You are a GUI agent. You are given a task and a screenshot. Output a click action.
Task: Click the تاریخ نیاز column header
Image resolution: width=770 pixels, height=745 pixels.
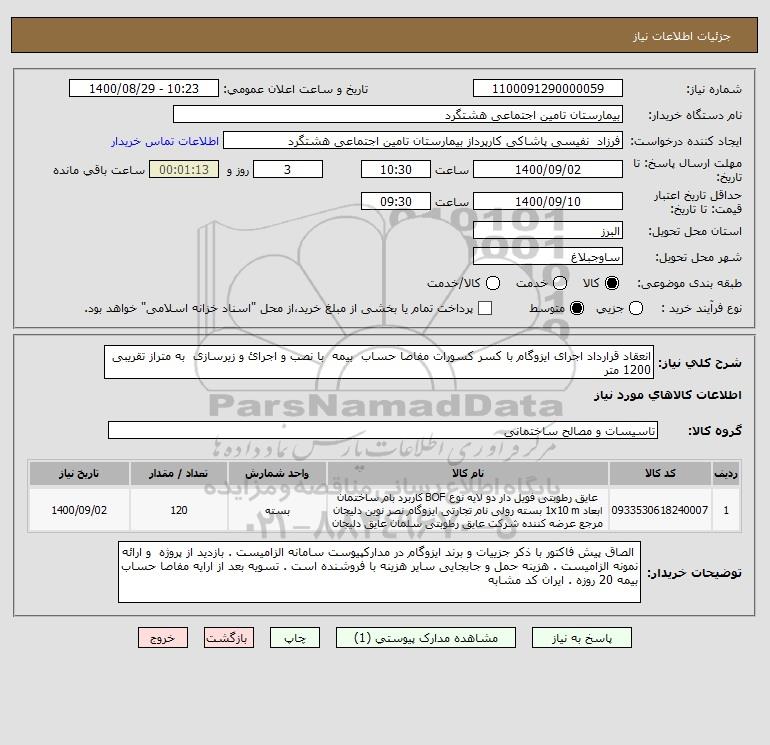79,473
